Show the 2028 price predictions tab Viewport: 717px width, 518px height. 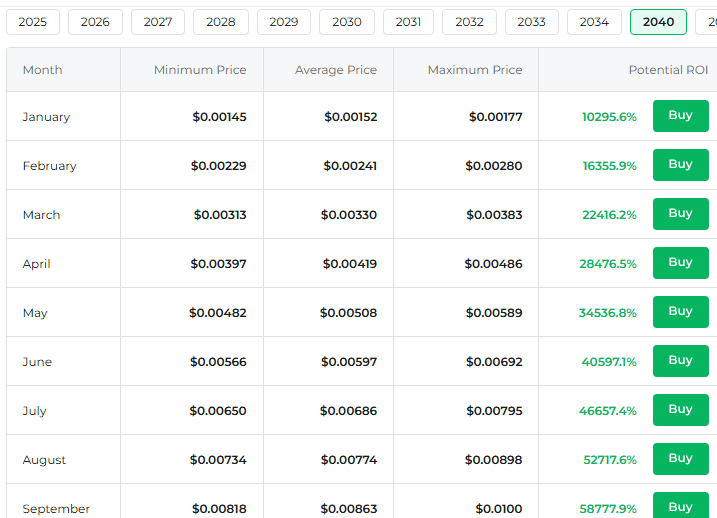click(221, 22)
